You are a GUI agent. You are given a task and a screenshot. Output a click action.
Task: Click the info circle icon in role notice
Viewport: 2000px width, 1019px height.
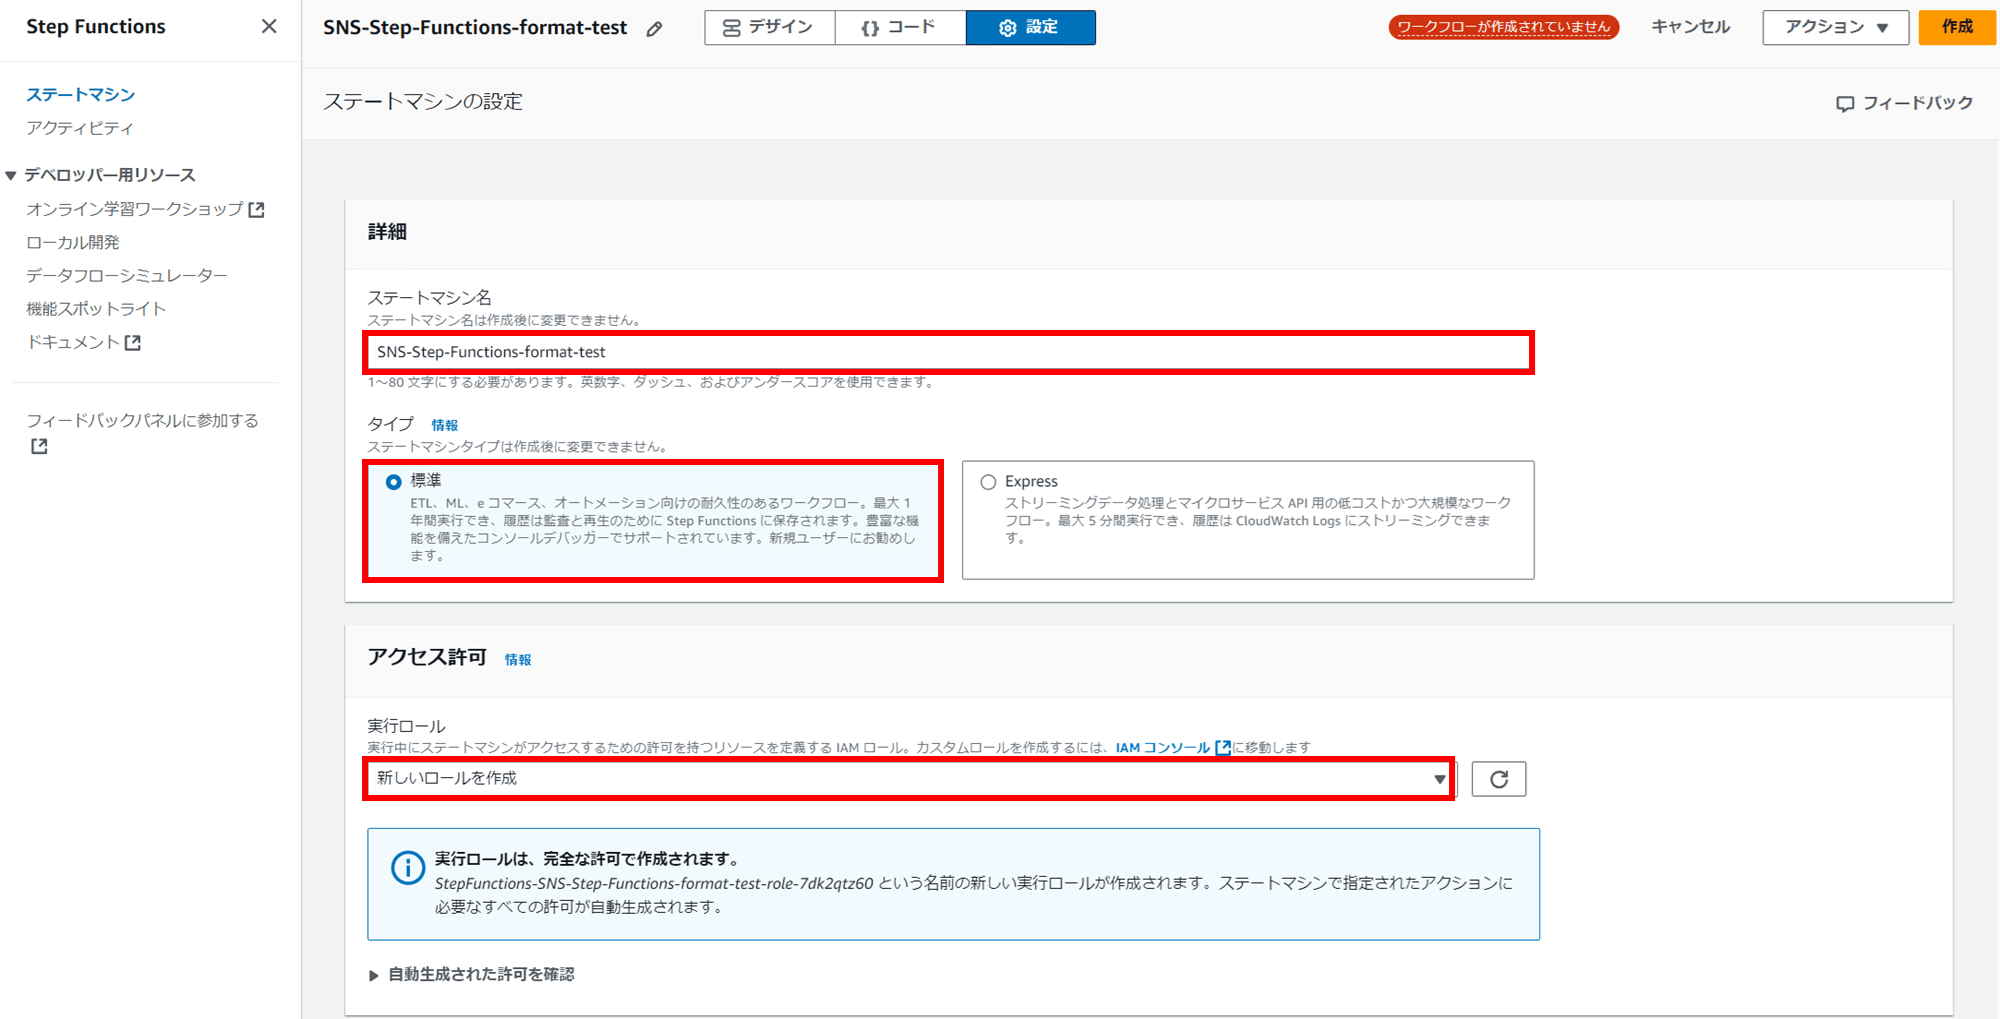tap(408, 868)
